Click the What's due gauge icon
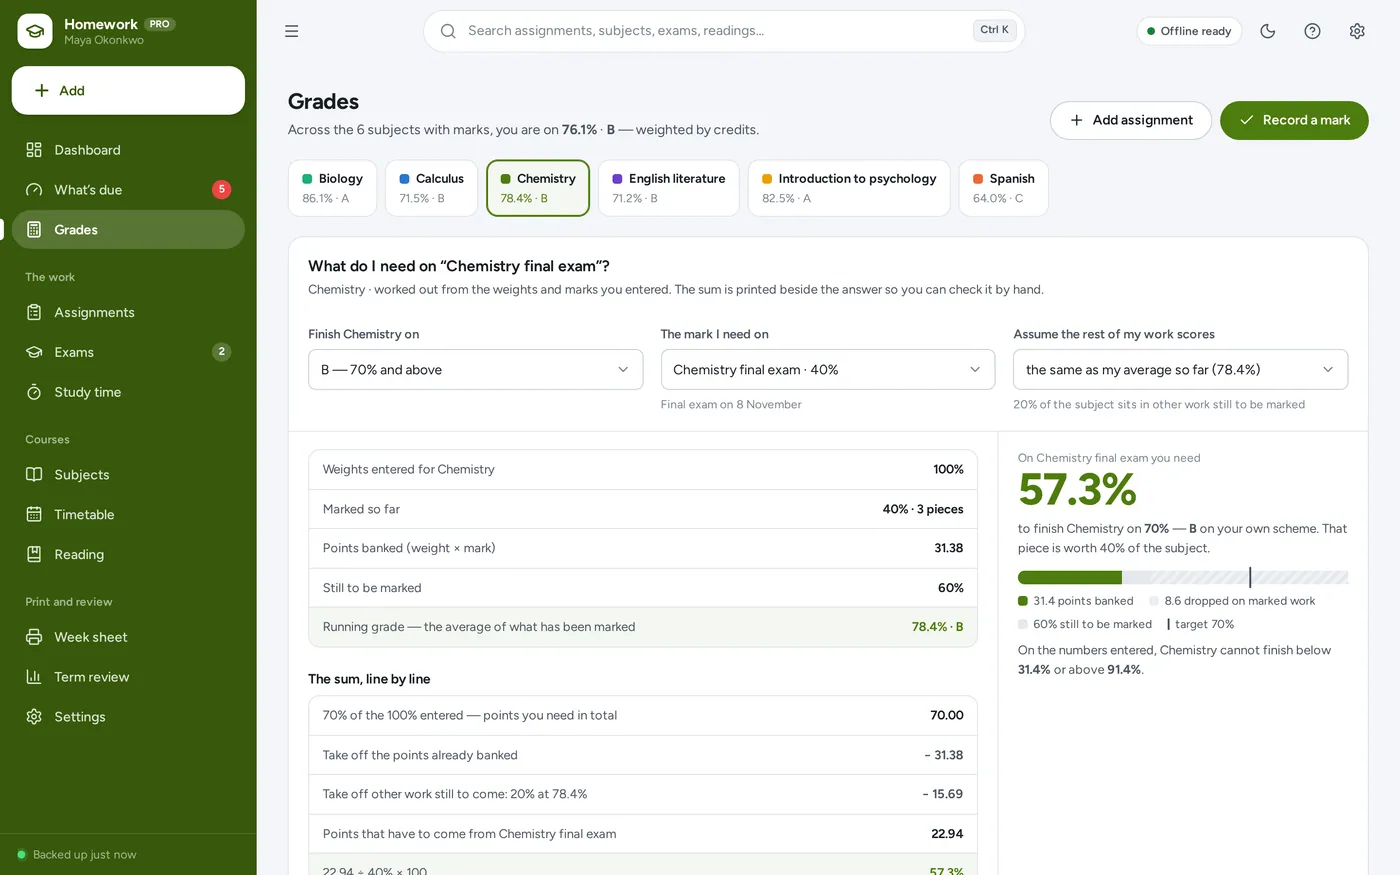The height and width of the screenshot is (875, 1400). click(34, 190)
